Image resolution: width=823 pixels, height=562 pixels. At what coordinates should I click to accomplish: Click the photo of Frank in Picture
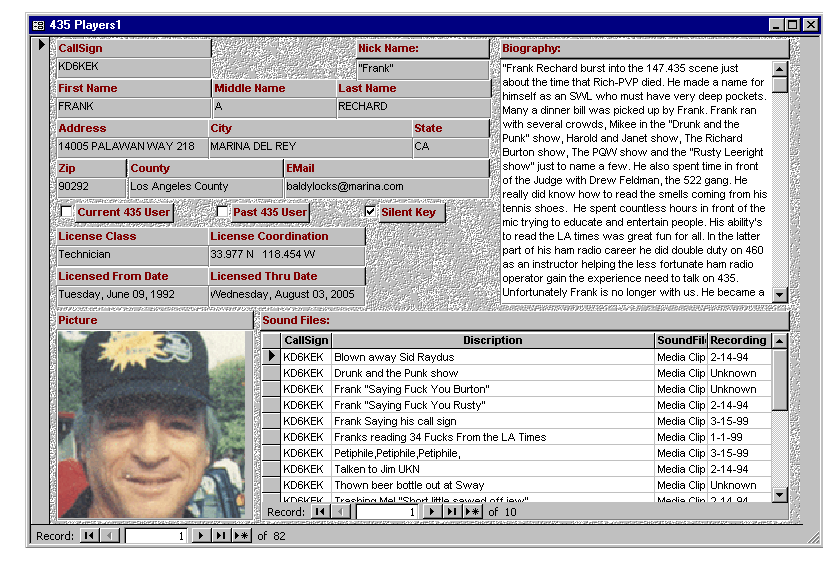(x=151, y=424)
